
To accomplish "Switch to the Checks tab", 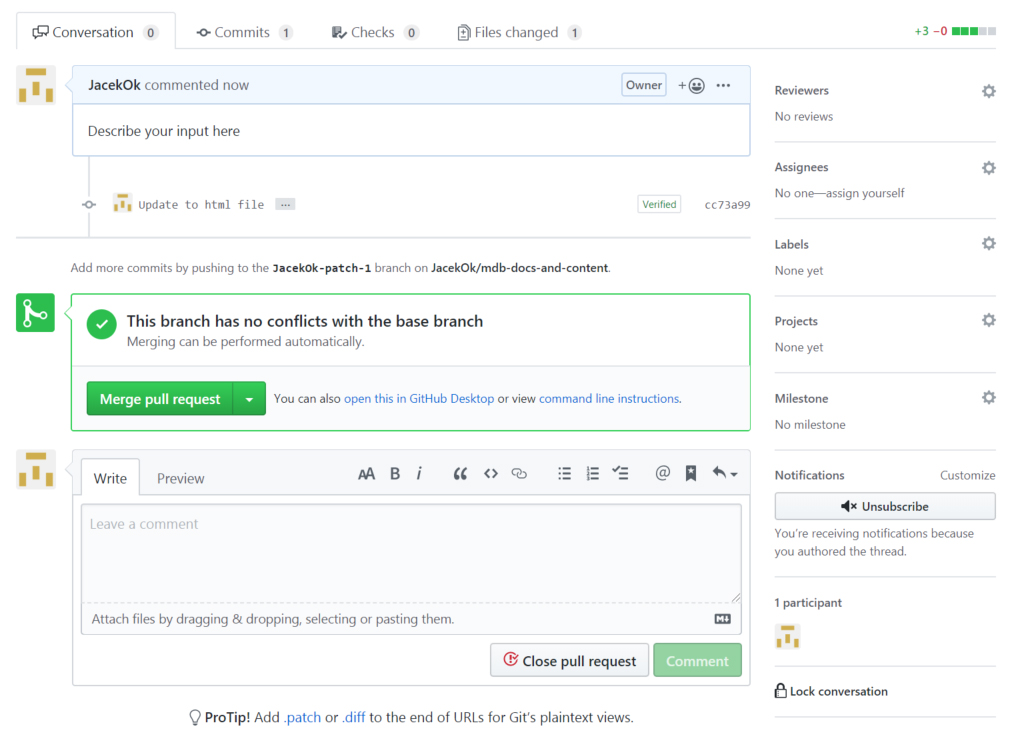I will [x=375, y=32].
